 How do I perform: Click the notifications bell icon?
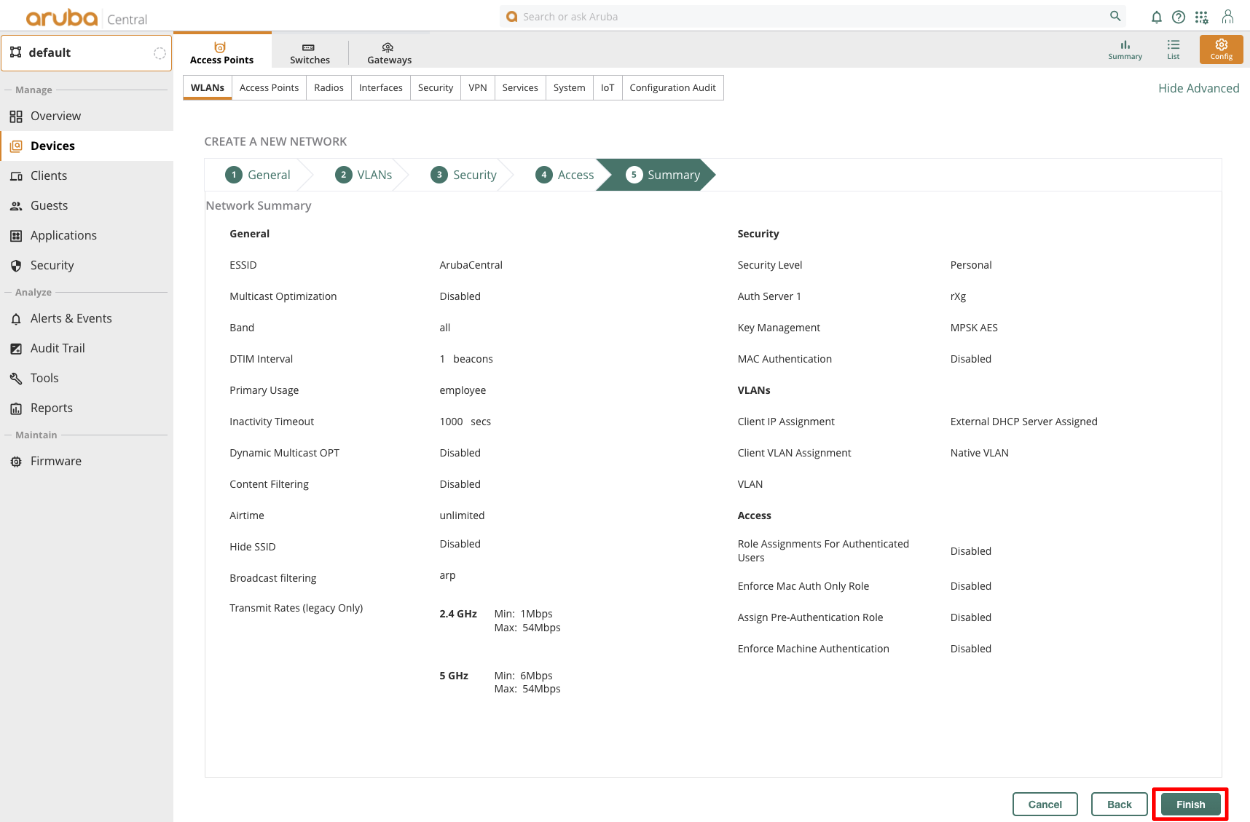(1157, 17)
